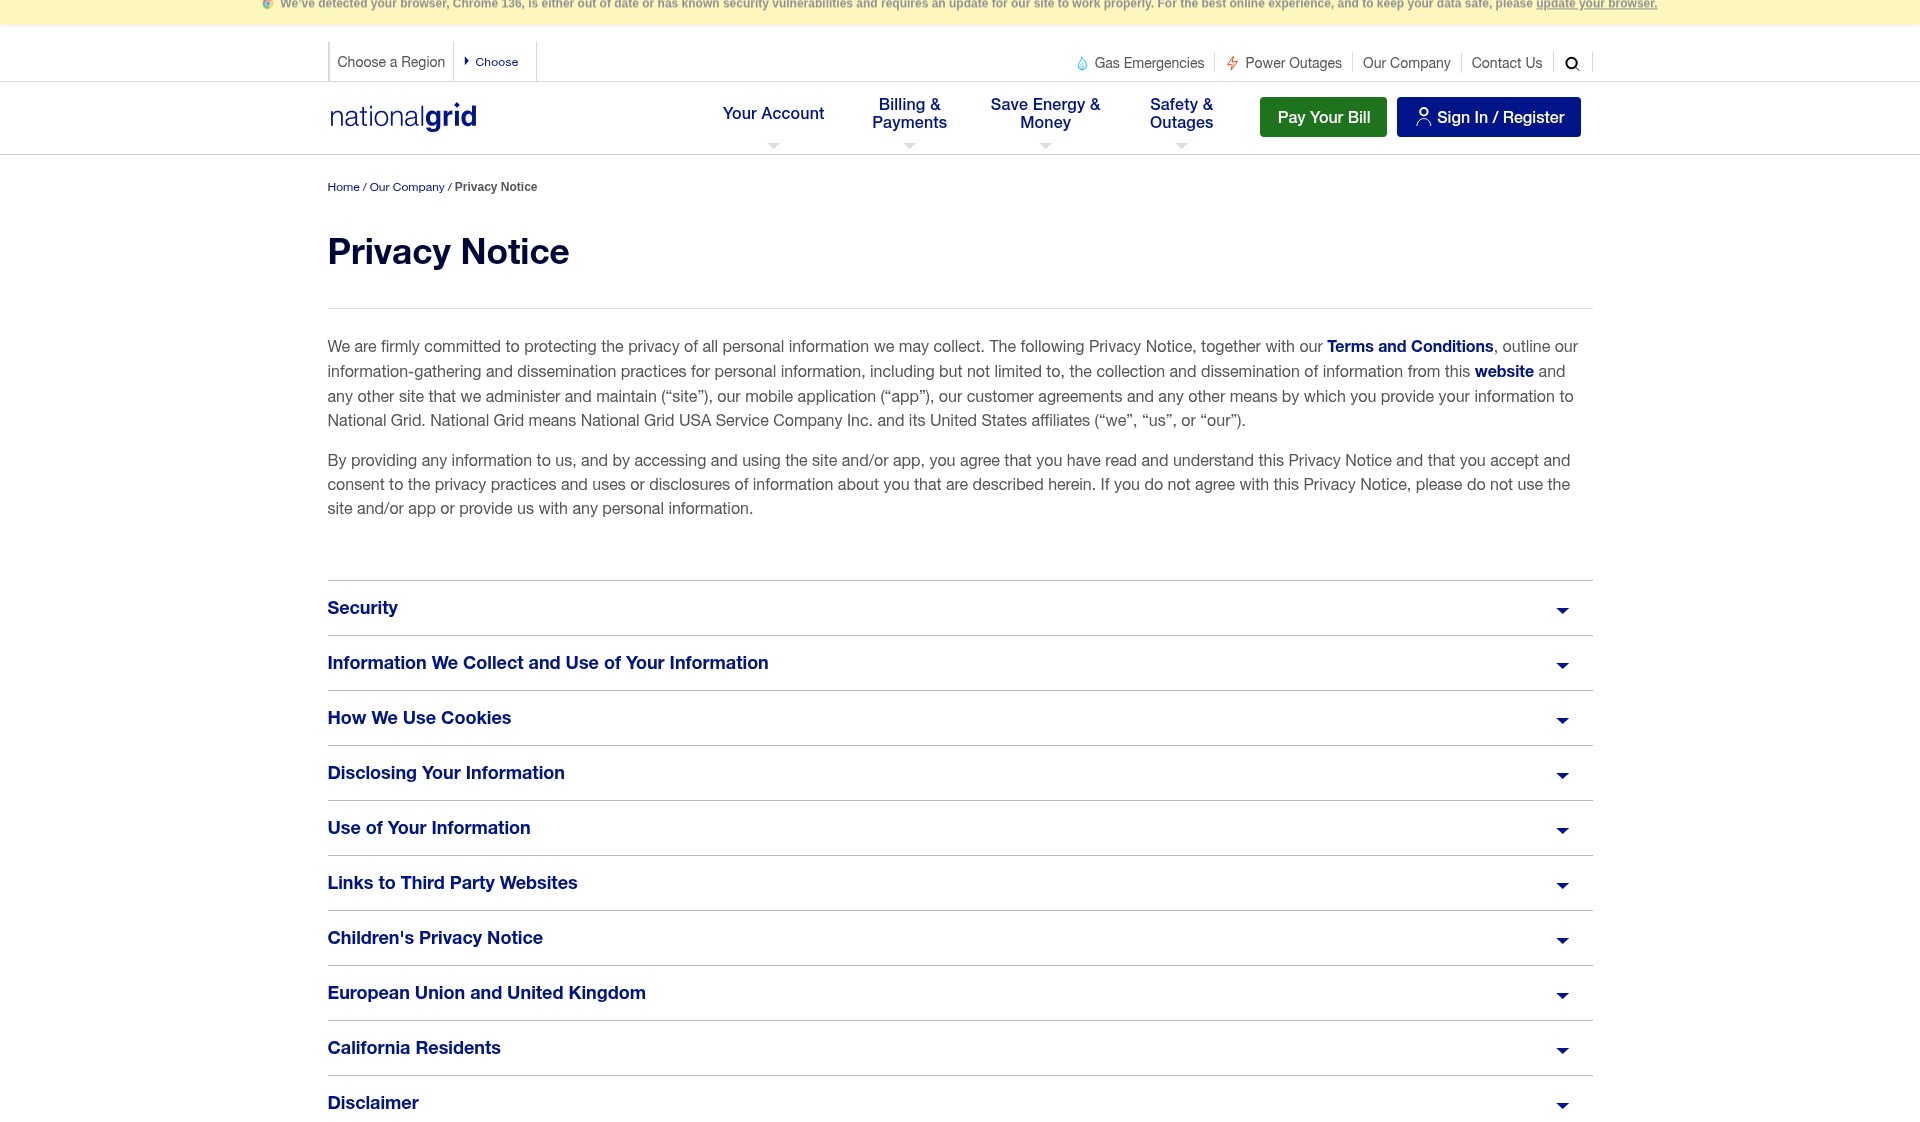The width and height of the screenshot is (1920, 1122).
Task: Open the Save Energy & Money menu
Action: pos(1045,114)
